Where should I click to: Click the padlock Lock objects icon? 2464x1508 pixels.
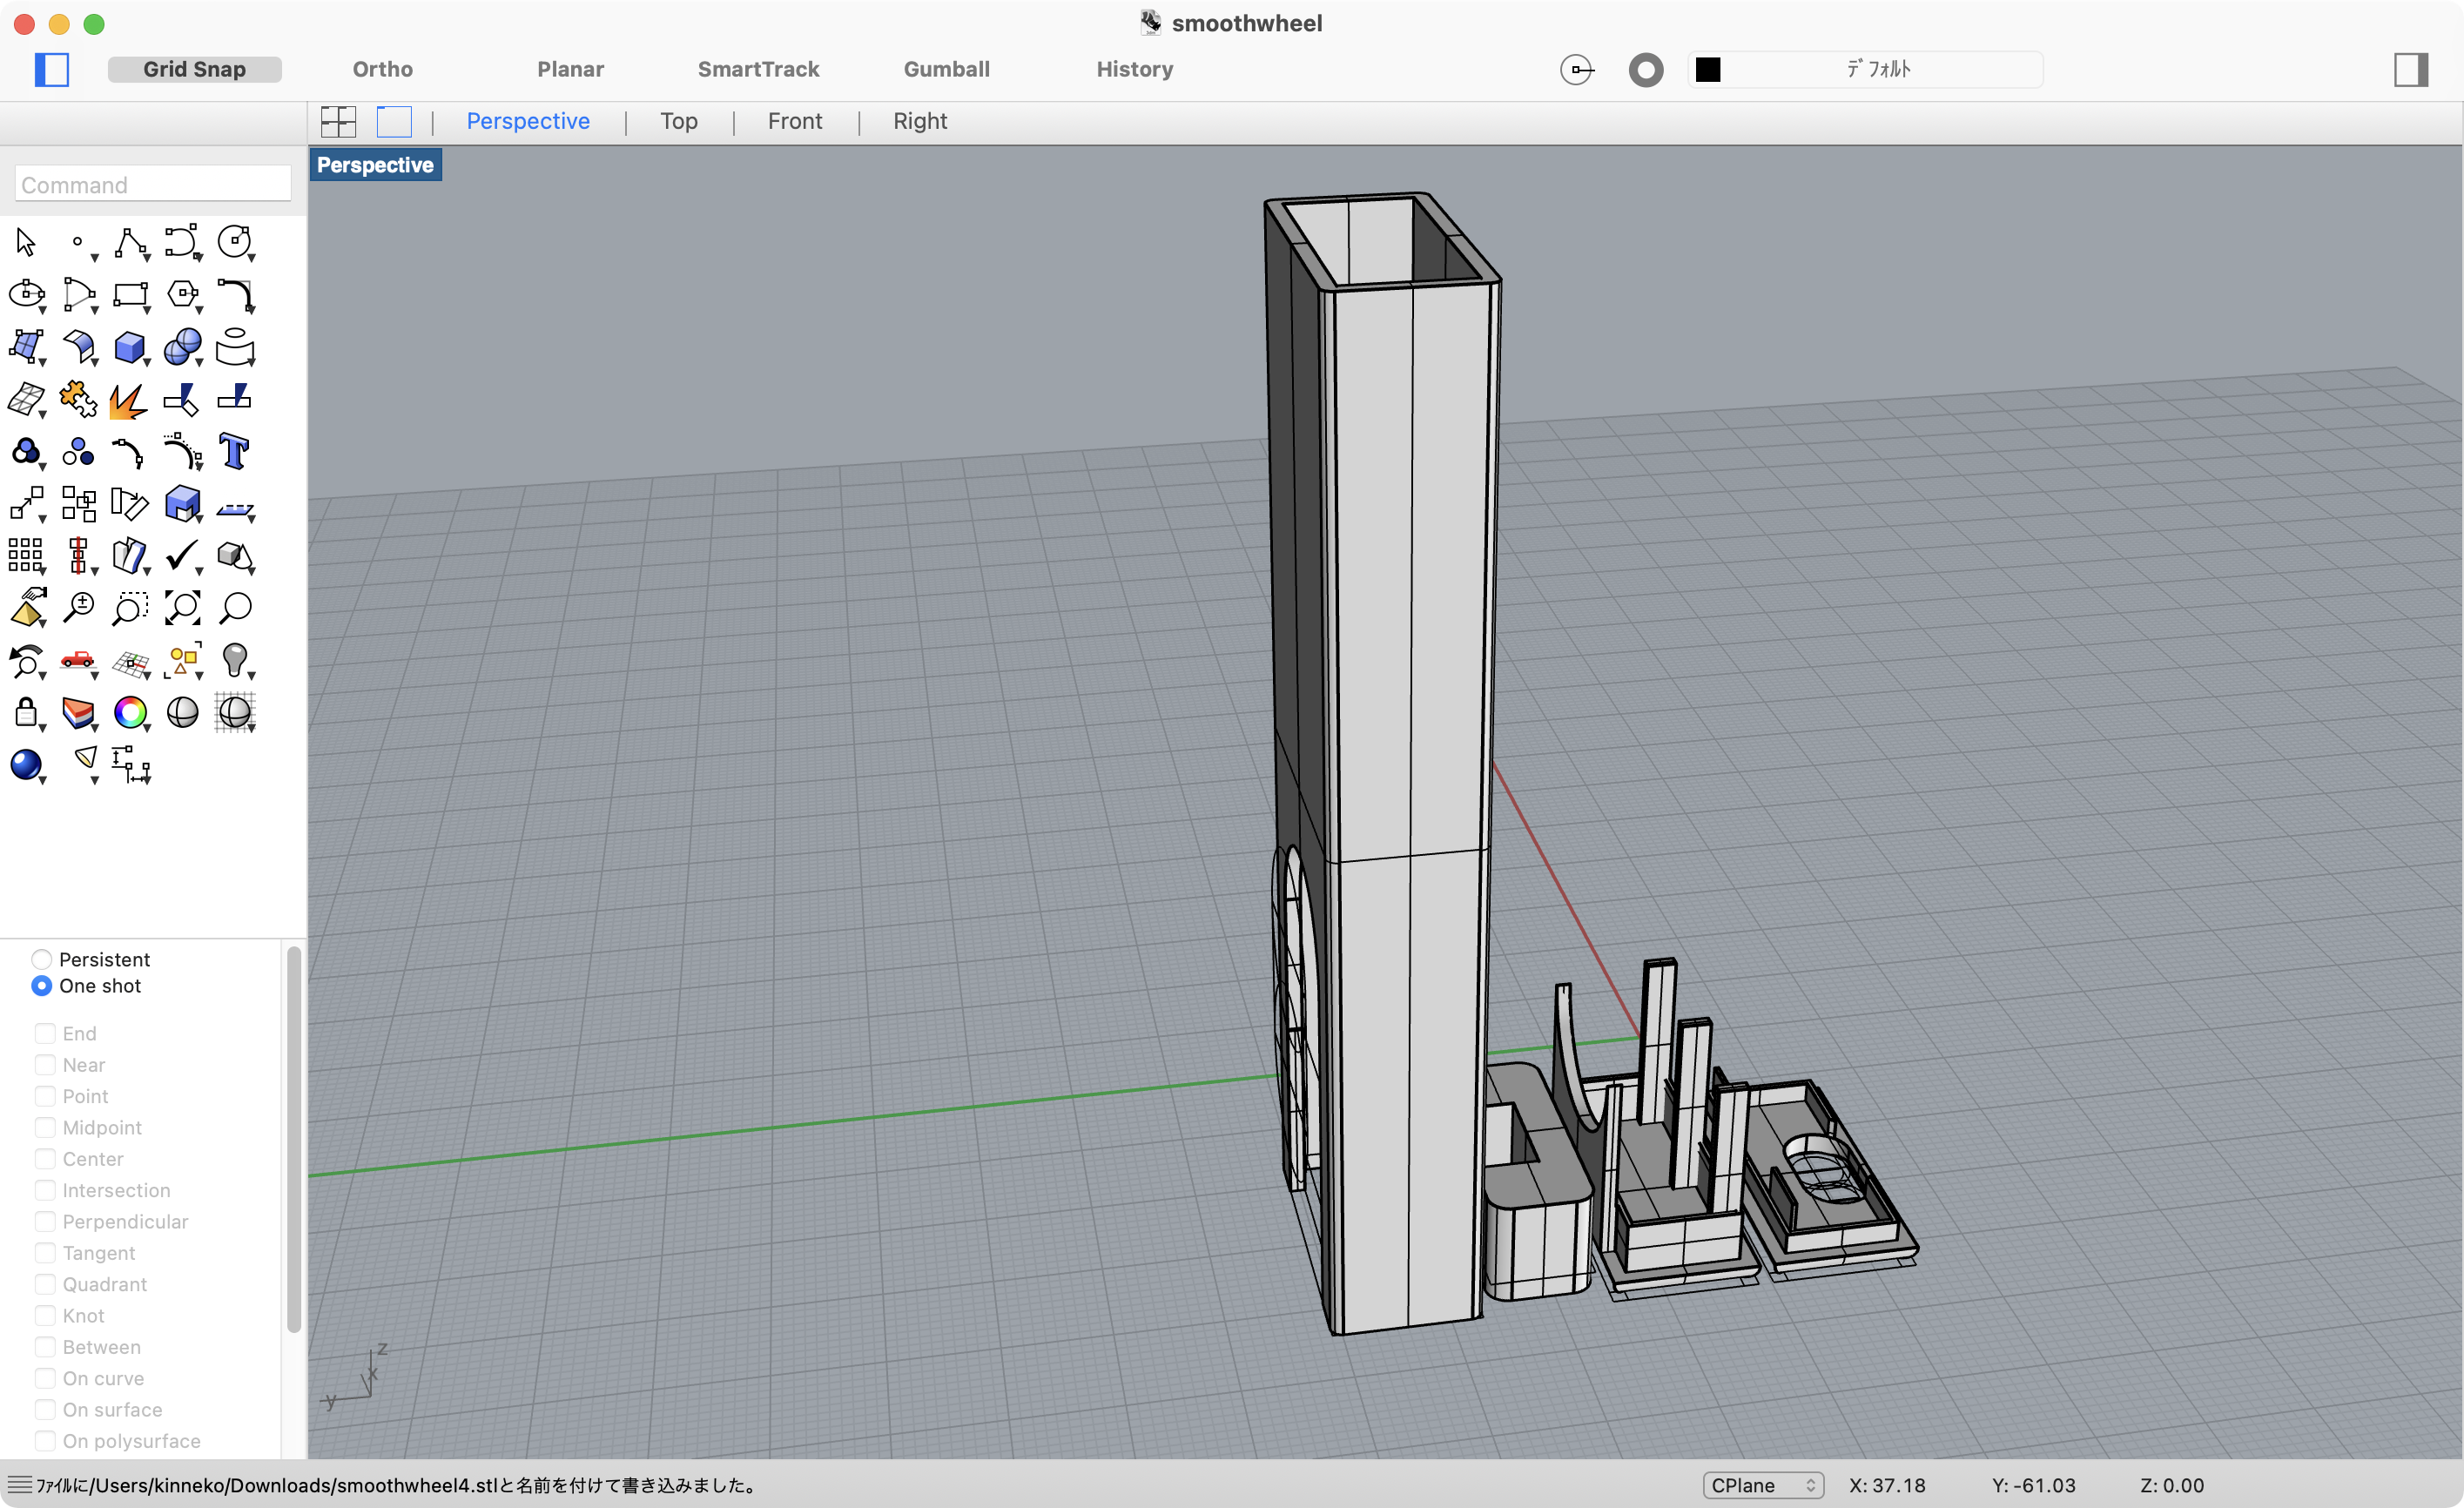[26, 711]
